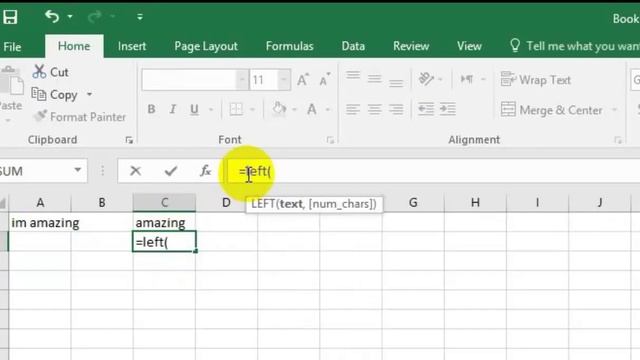
Task: Open Alignment group dialog launcher
Action: tap(618, 140)
